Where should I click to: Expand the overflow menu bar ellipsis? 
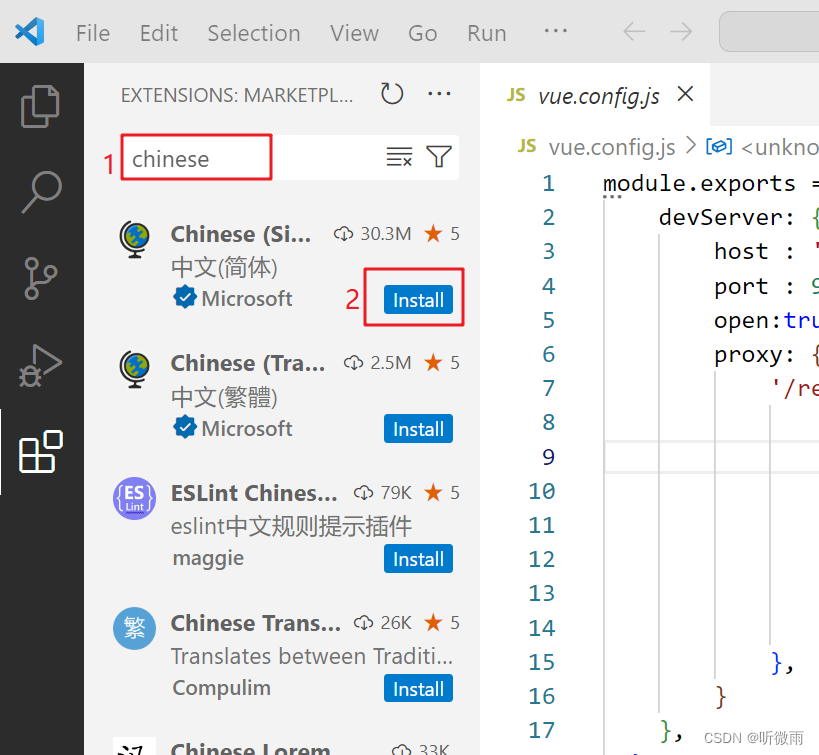555,31
